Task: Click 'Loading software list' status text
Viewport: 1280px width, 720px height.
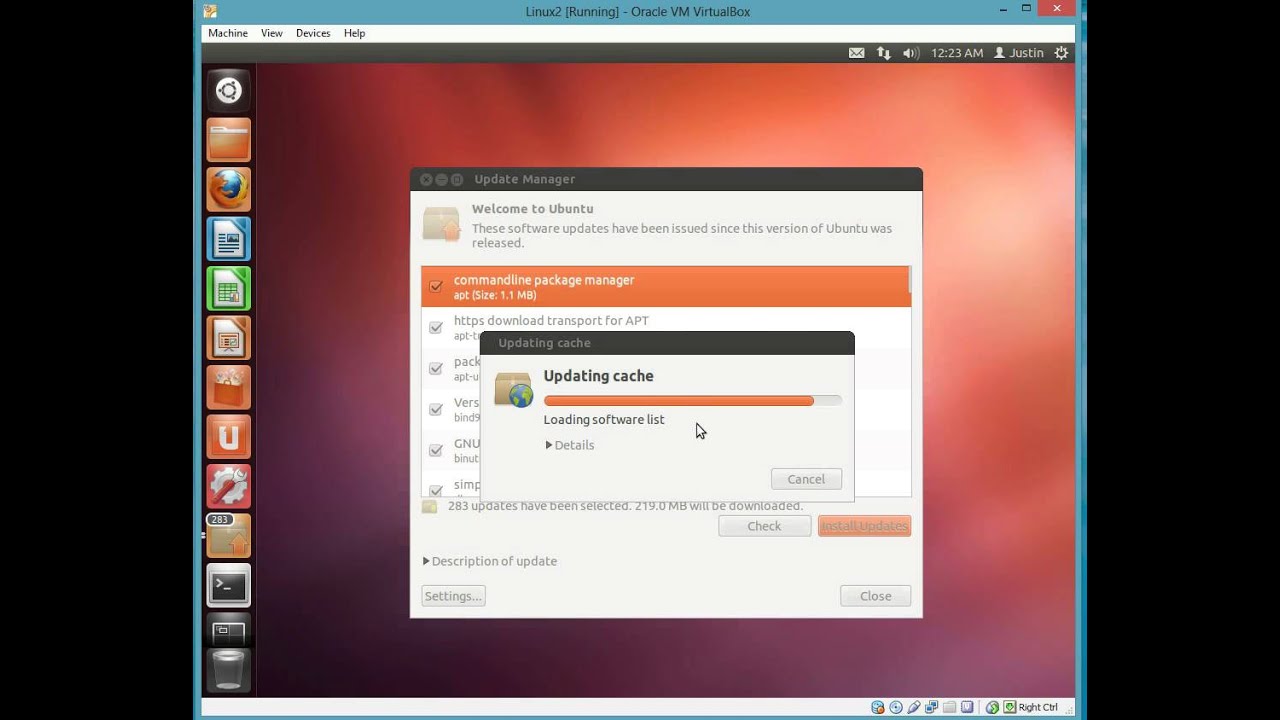Action: click(604, 420)
